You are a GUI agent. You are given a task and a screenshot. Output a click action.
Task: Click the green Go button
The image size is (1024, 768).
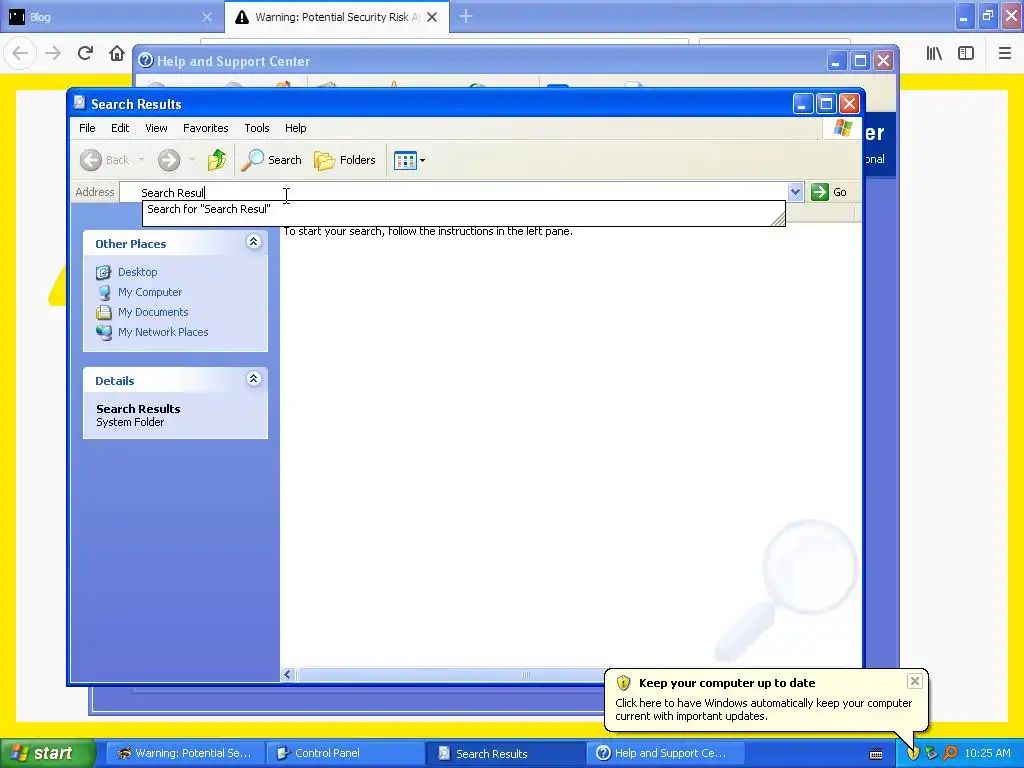click(829, 192)
